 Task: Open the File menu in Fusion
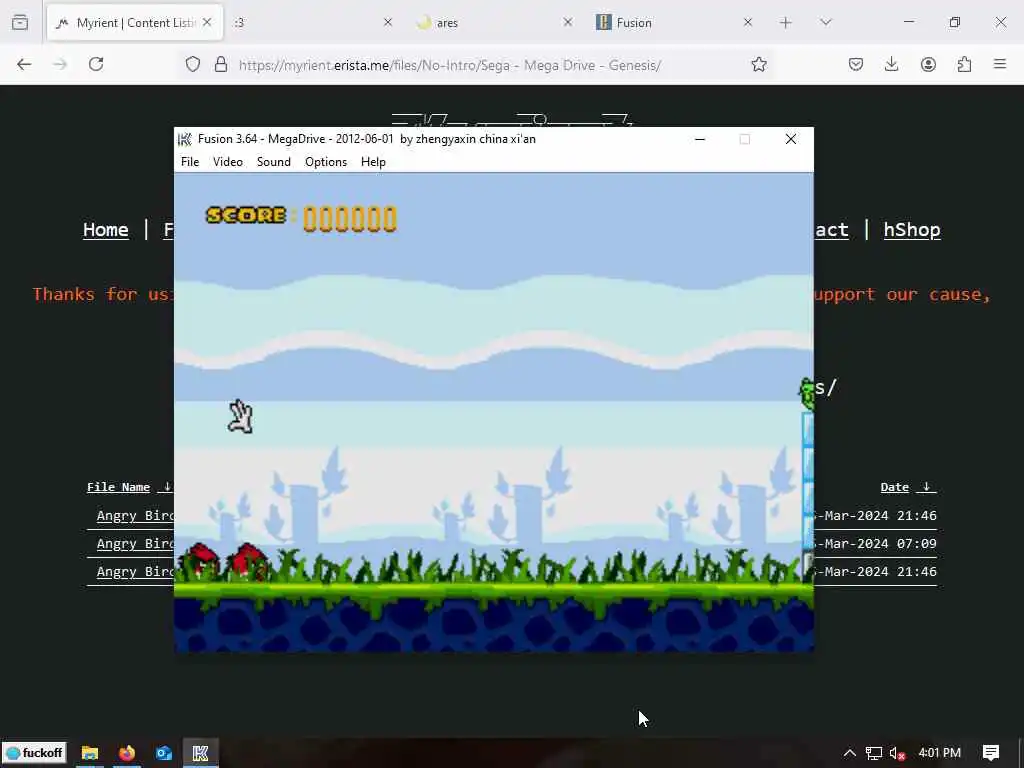point(190,162)
